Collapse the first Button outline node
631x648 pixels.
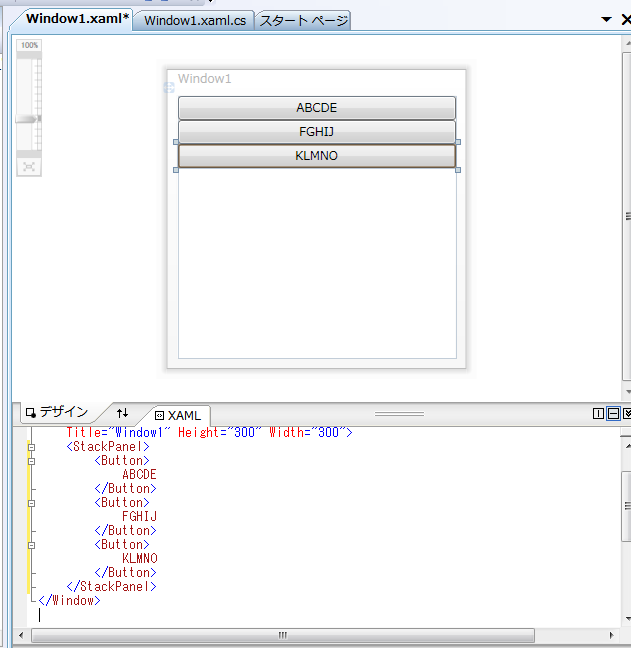coord(31,461)
